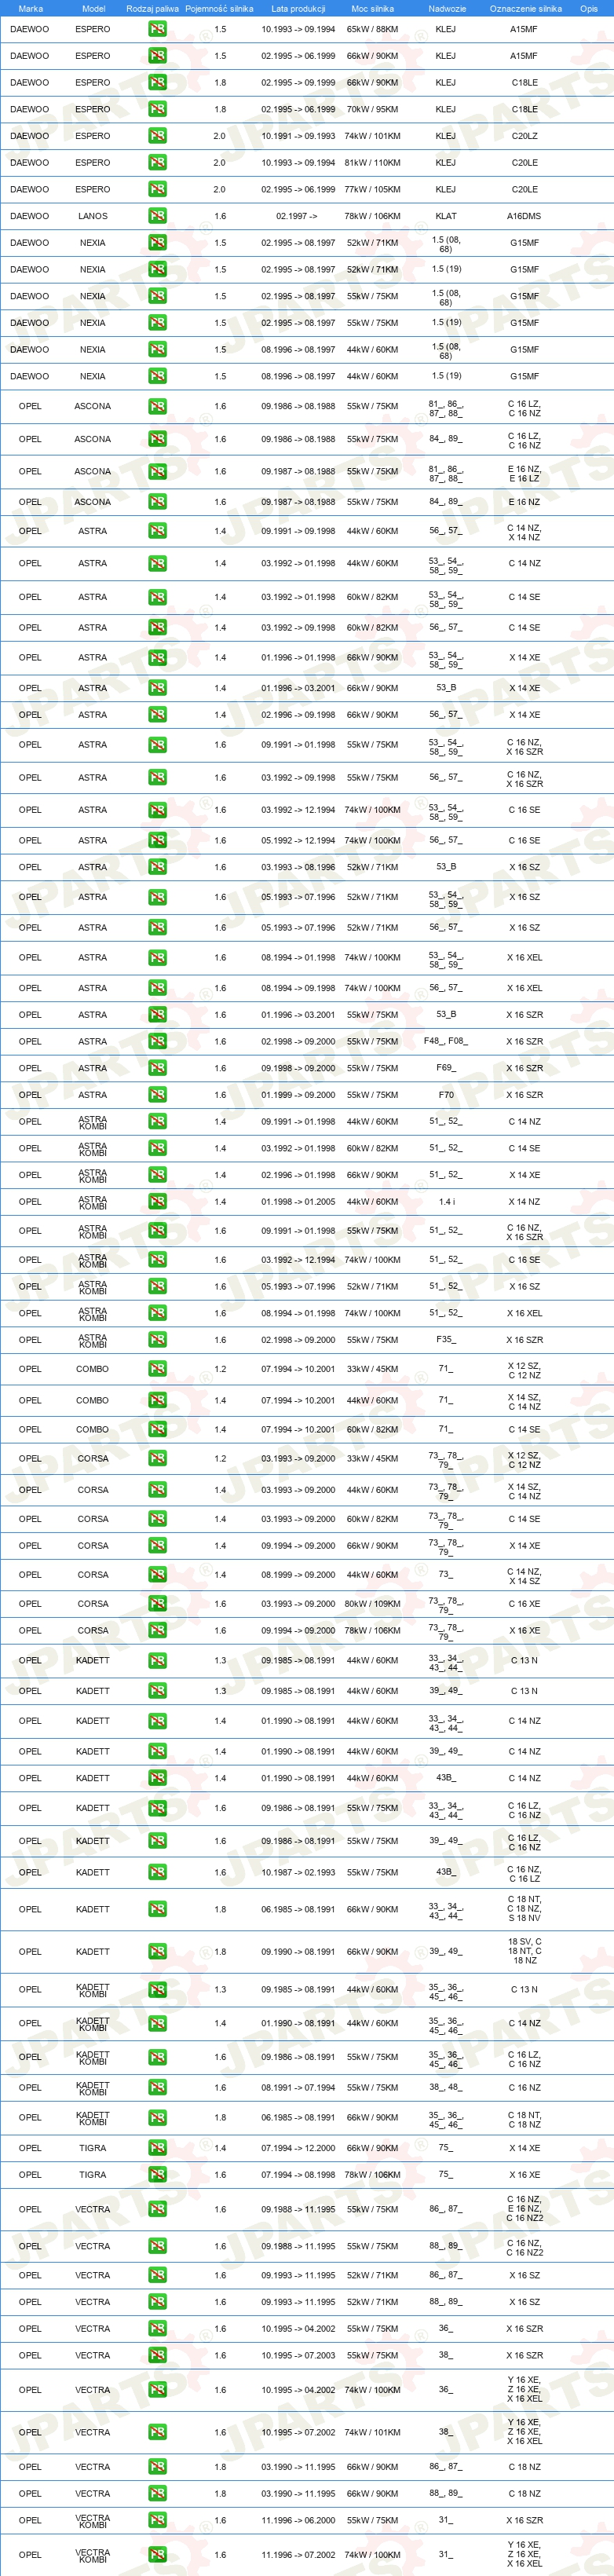This screenshot has width=614, height=2576.
Task: Click fuel icon in Vectra Kombi 55kW/75KM row
Action: click(157, 2520)
